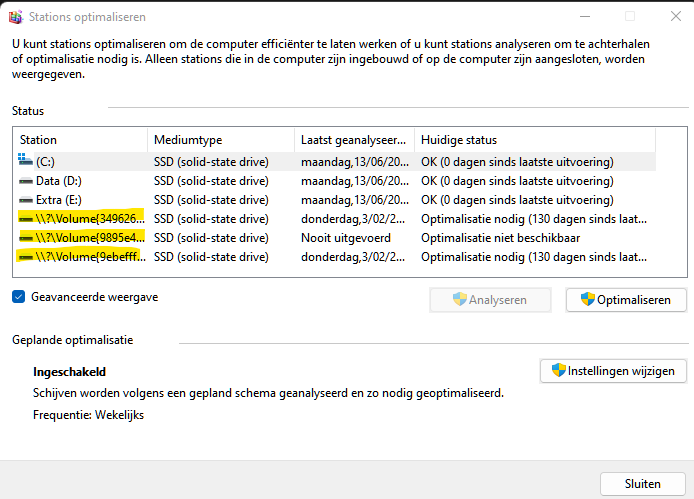Image resolution: width=694 pixels, height=499 pixels.
Task: Click the Volume{9ebefff drive icon
Action: (26, 257)
